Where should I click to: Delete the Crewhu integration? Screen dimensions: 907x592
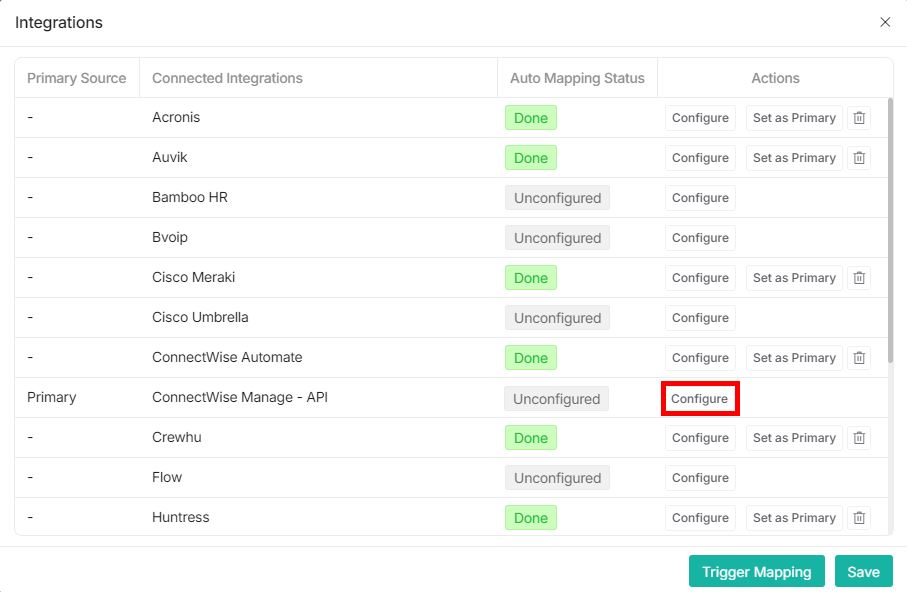tap(858, 437)
